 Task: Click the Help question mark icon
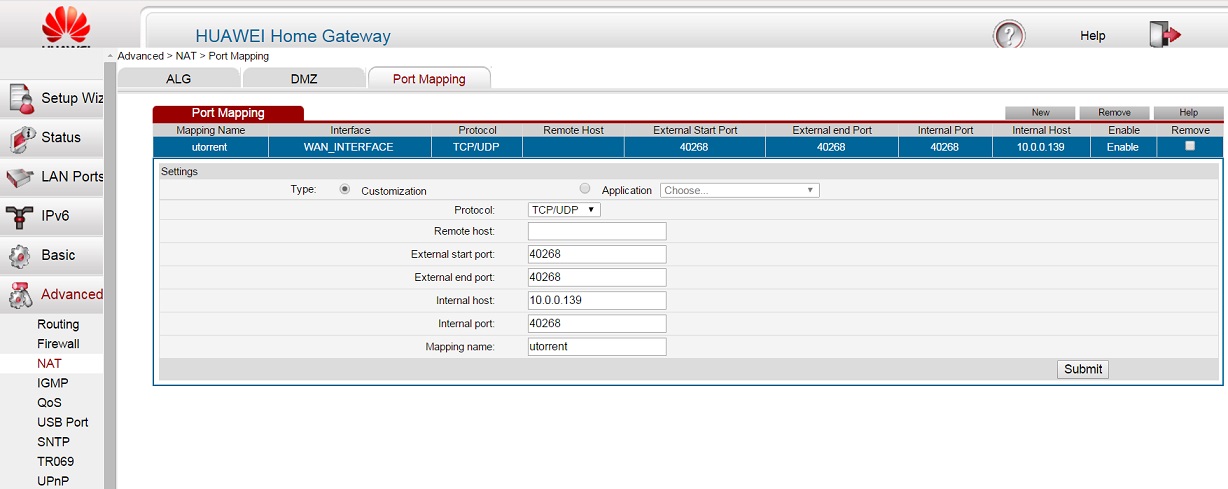pyautogui.click(x=1008, y=35)
